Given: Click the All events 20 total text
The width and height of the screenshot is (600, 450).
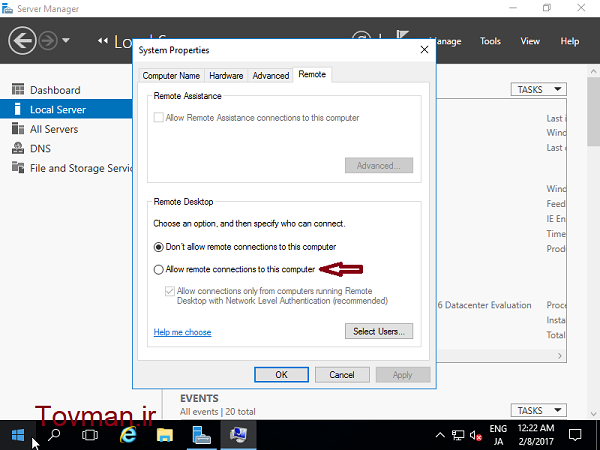Looking at the screenshot, I should [217, 412].
